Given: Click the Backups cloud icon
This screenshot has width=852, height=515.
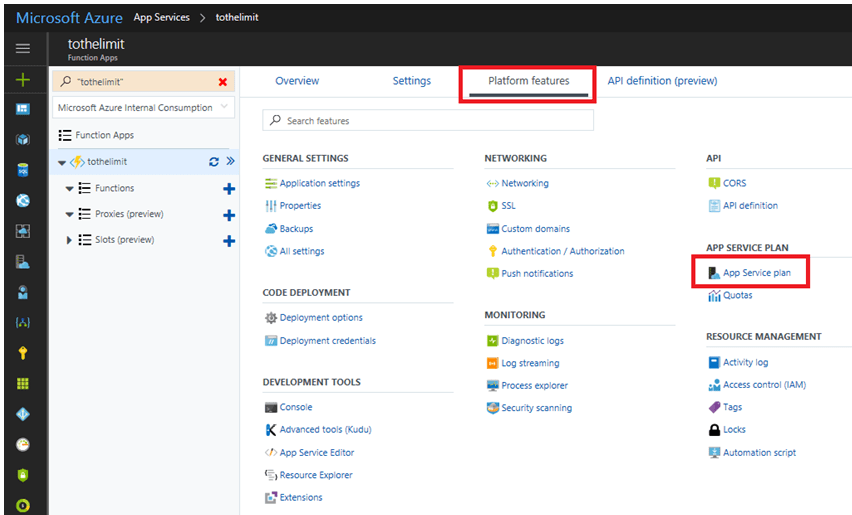Looking at the screenshot, I should pos(271,228).
